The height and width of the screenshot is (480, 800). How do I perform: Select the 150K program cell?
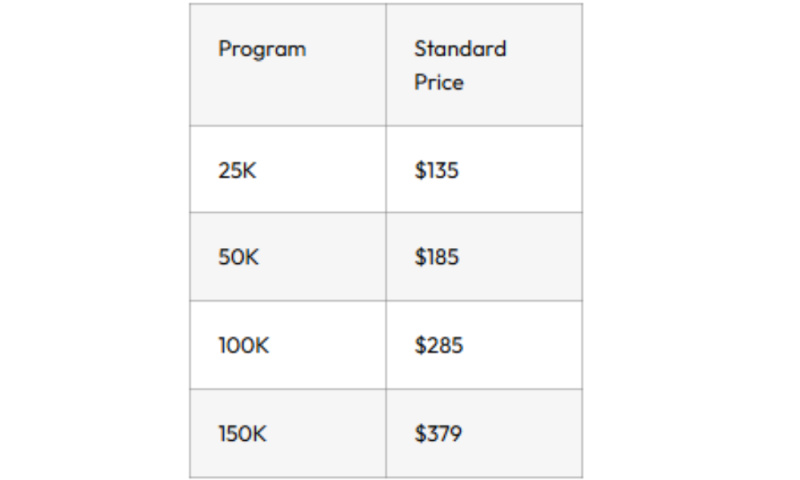tap(243, 434)
